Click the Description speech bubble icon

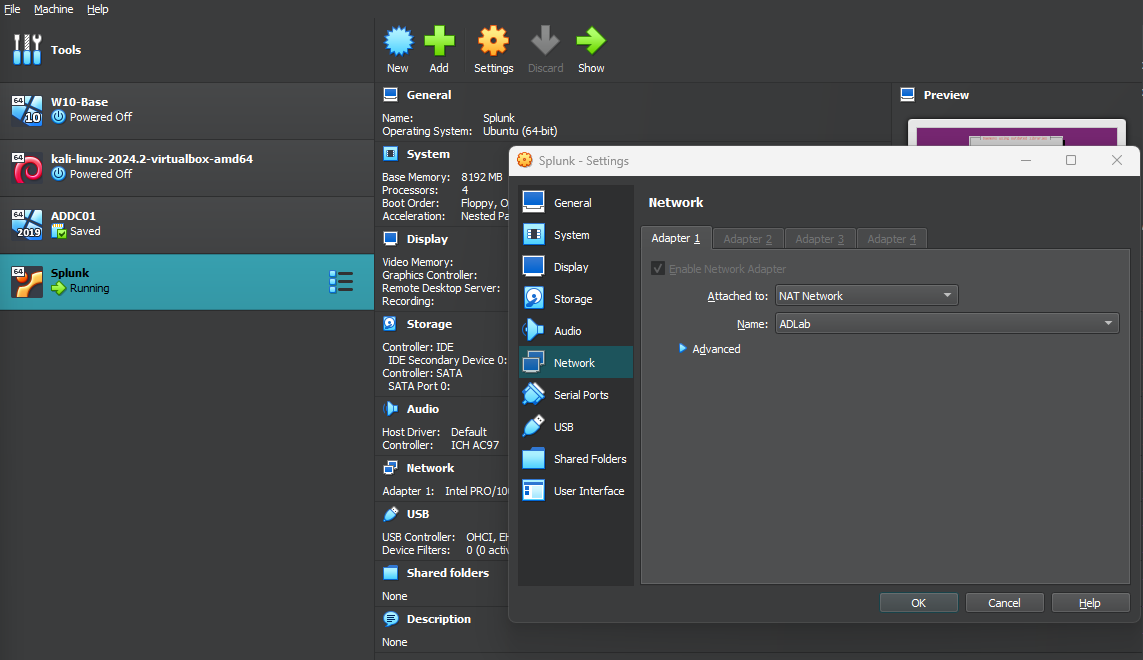391,619
